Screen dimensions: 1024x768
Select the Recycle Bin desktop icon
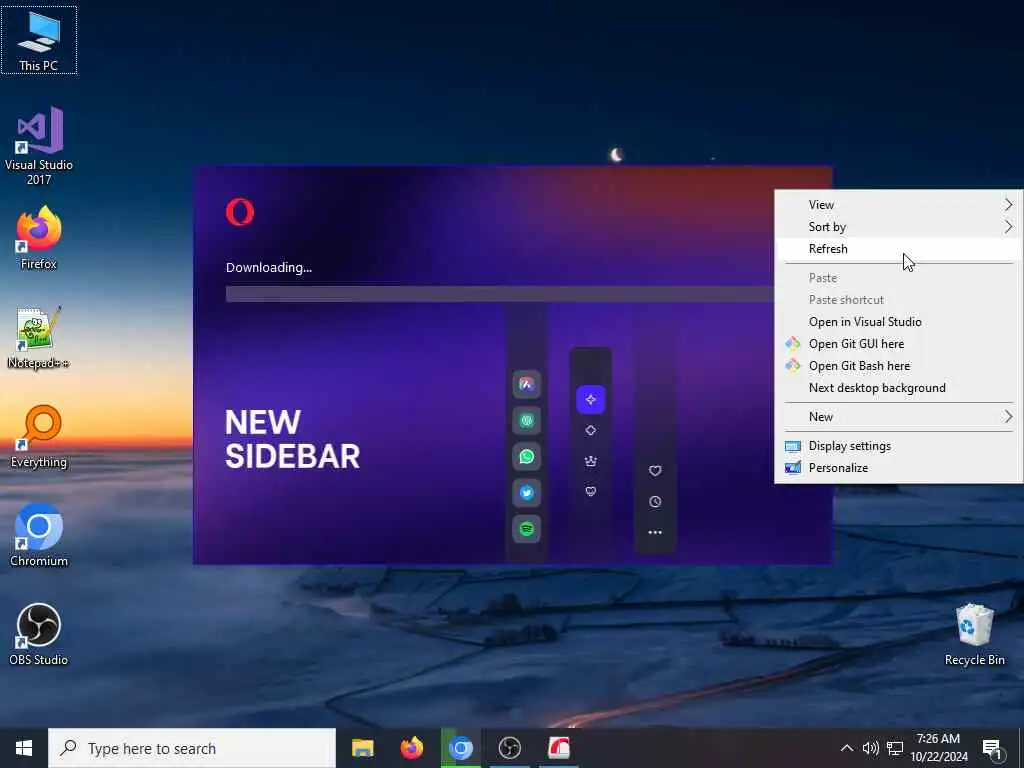[x=974, y=634]
